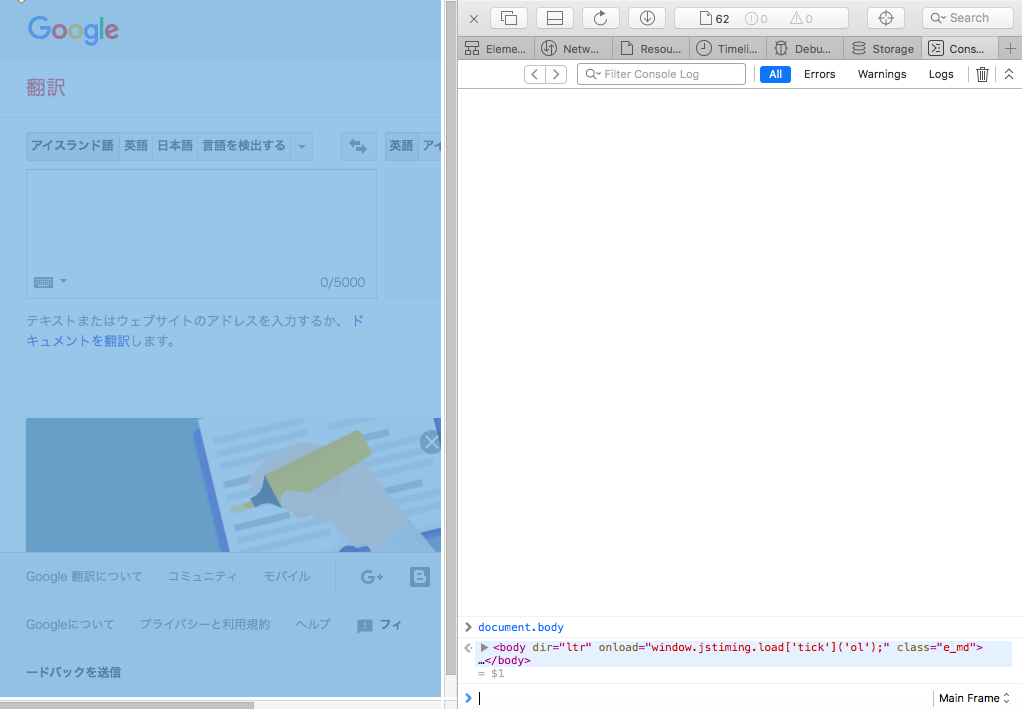
Task: Reload the page using the inspector reload icon
Action: [601, 18]
